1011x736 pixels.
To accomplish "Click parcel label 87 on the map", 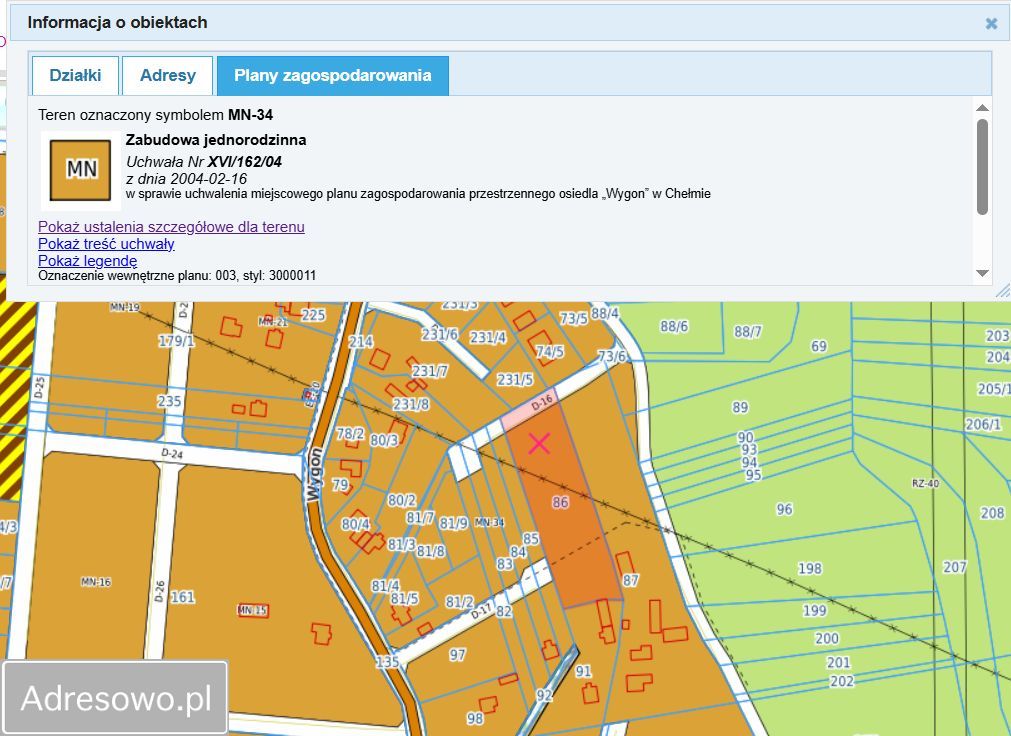I will tap(631, 580).
